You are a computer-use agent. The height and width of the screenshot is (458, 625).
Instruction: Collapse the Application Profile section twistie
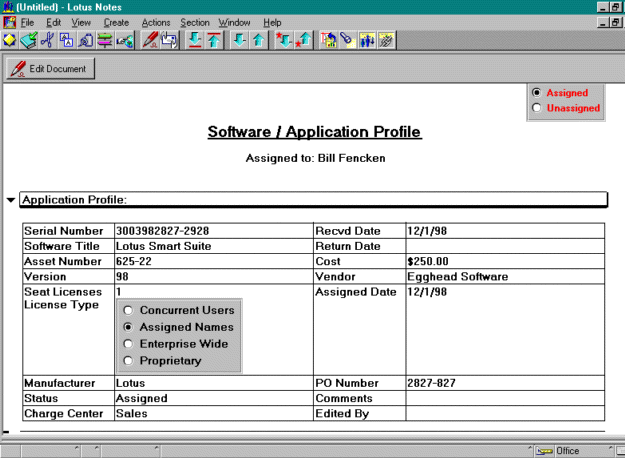(11, 200)
